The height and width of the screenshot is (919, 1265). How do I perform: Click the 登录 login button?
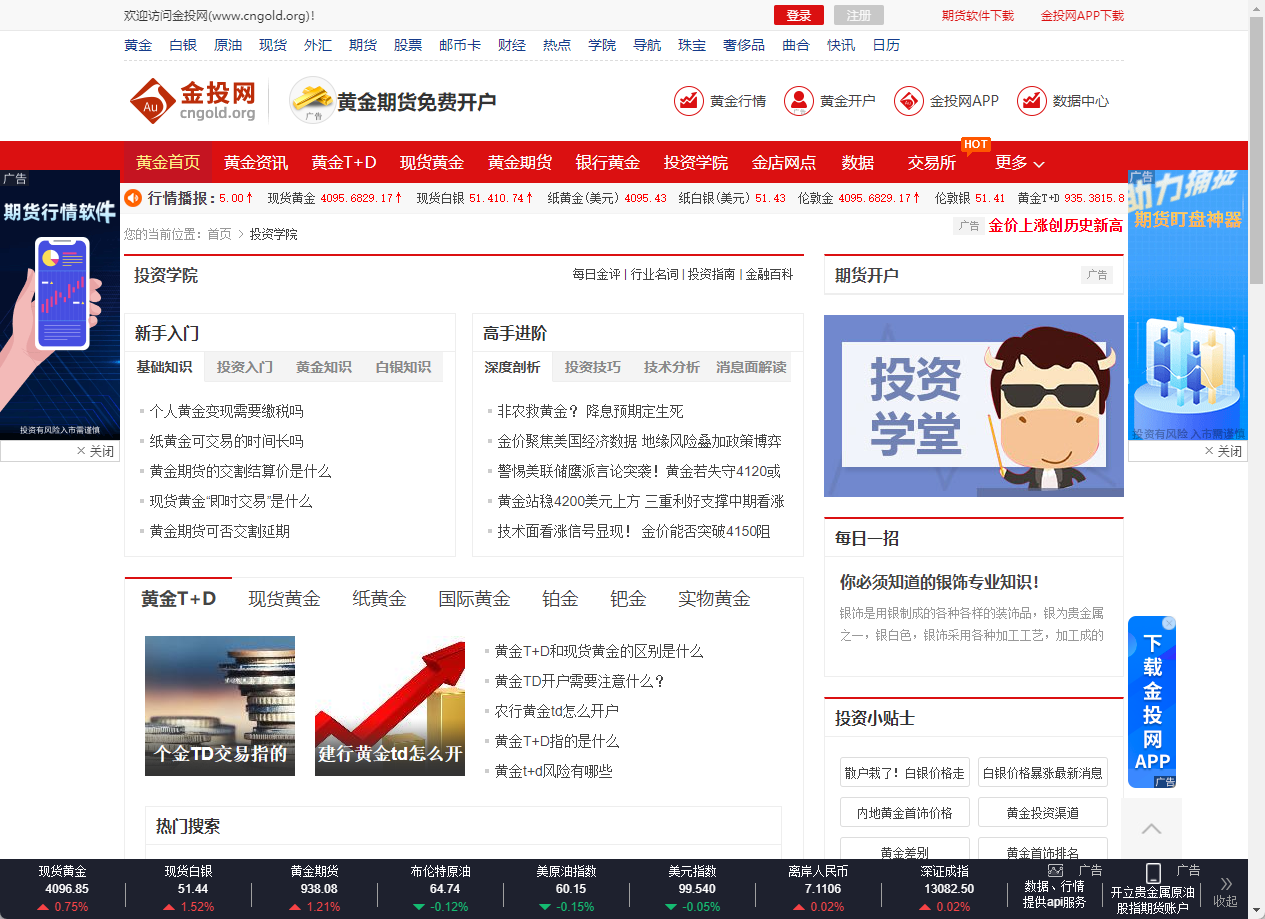click(796, 16)
